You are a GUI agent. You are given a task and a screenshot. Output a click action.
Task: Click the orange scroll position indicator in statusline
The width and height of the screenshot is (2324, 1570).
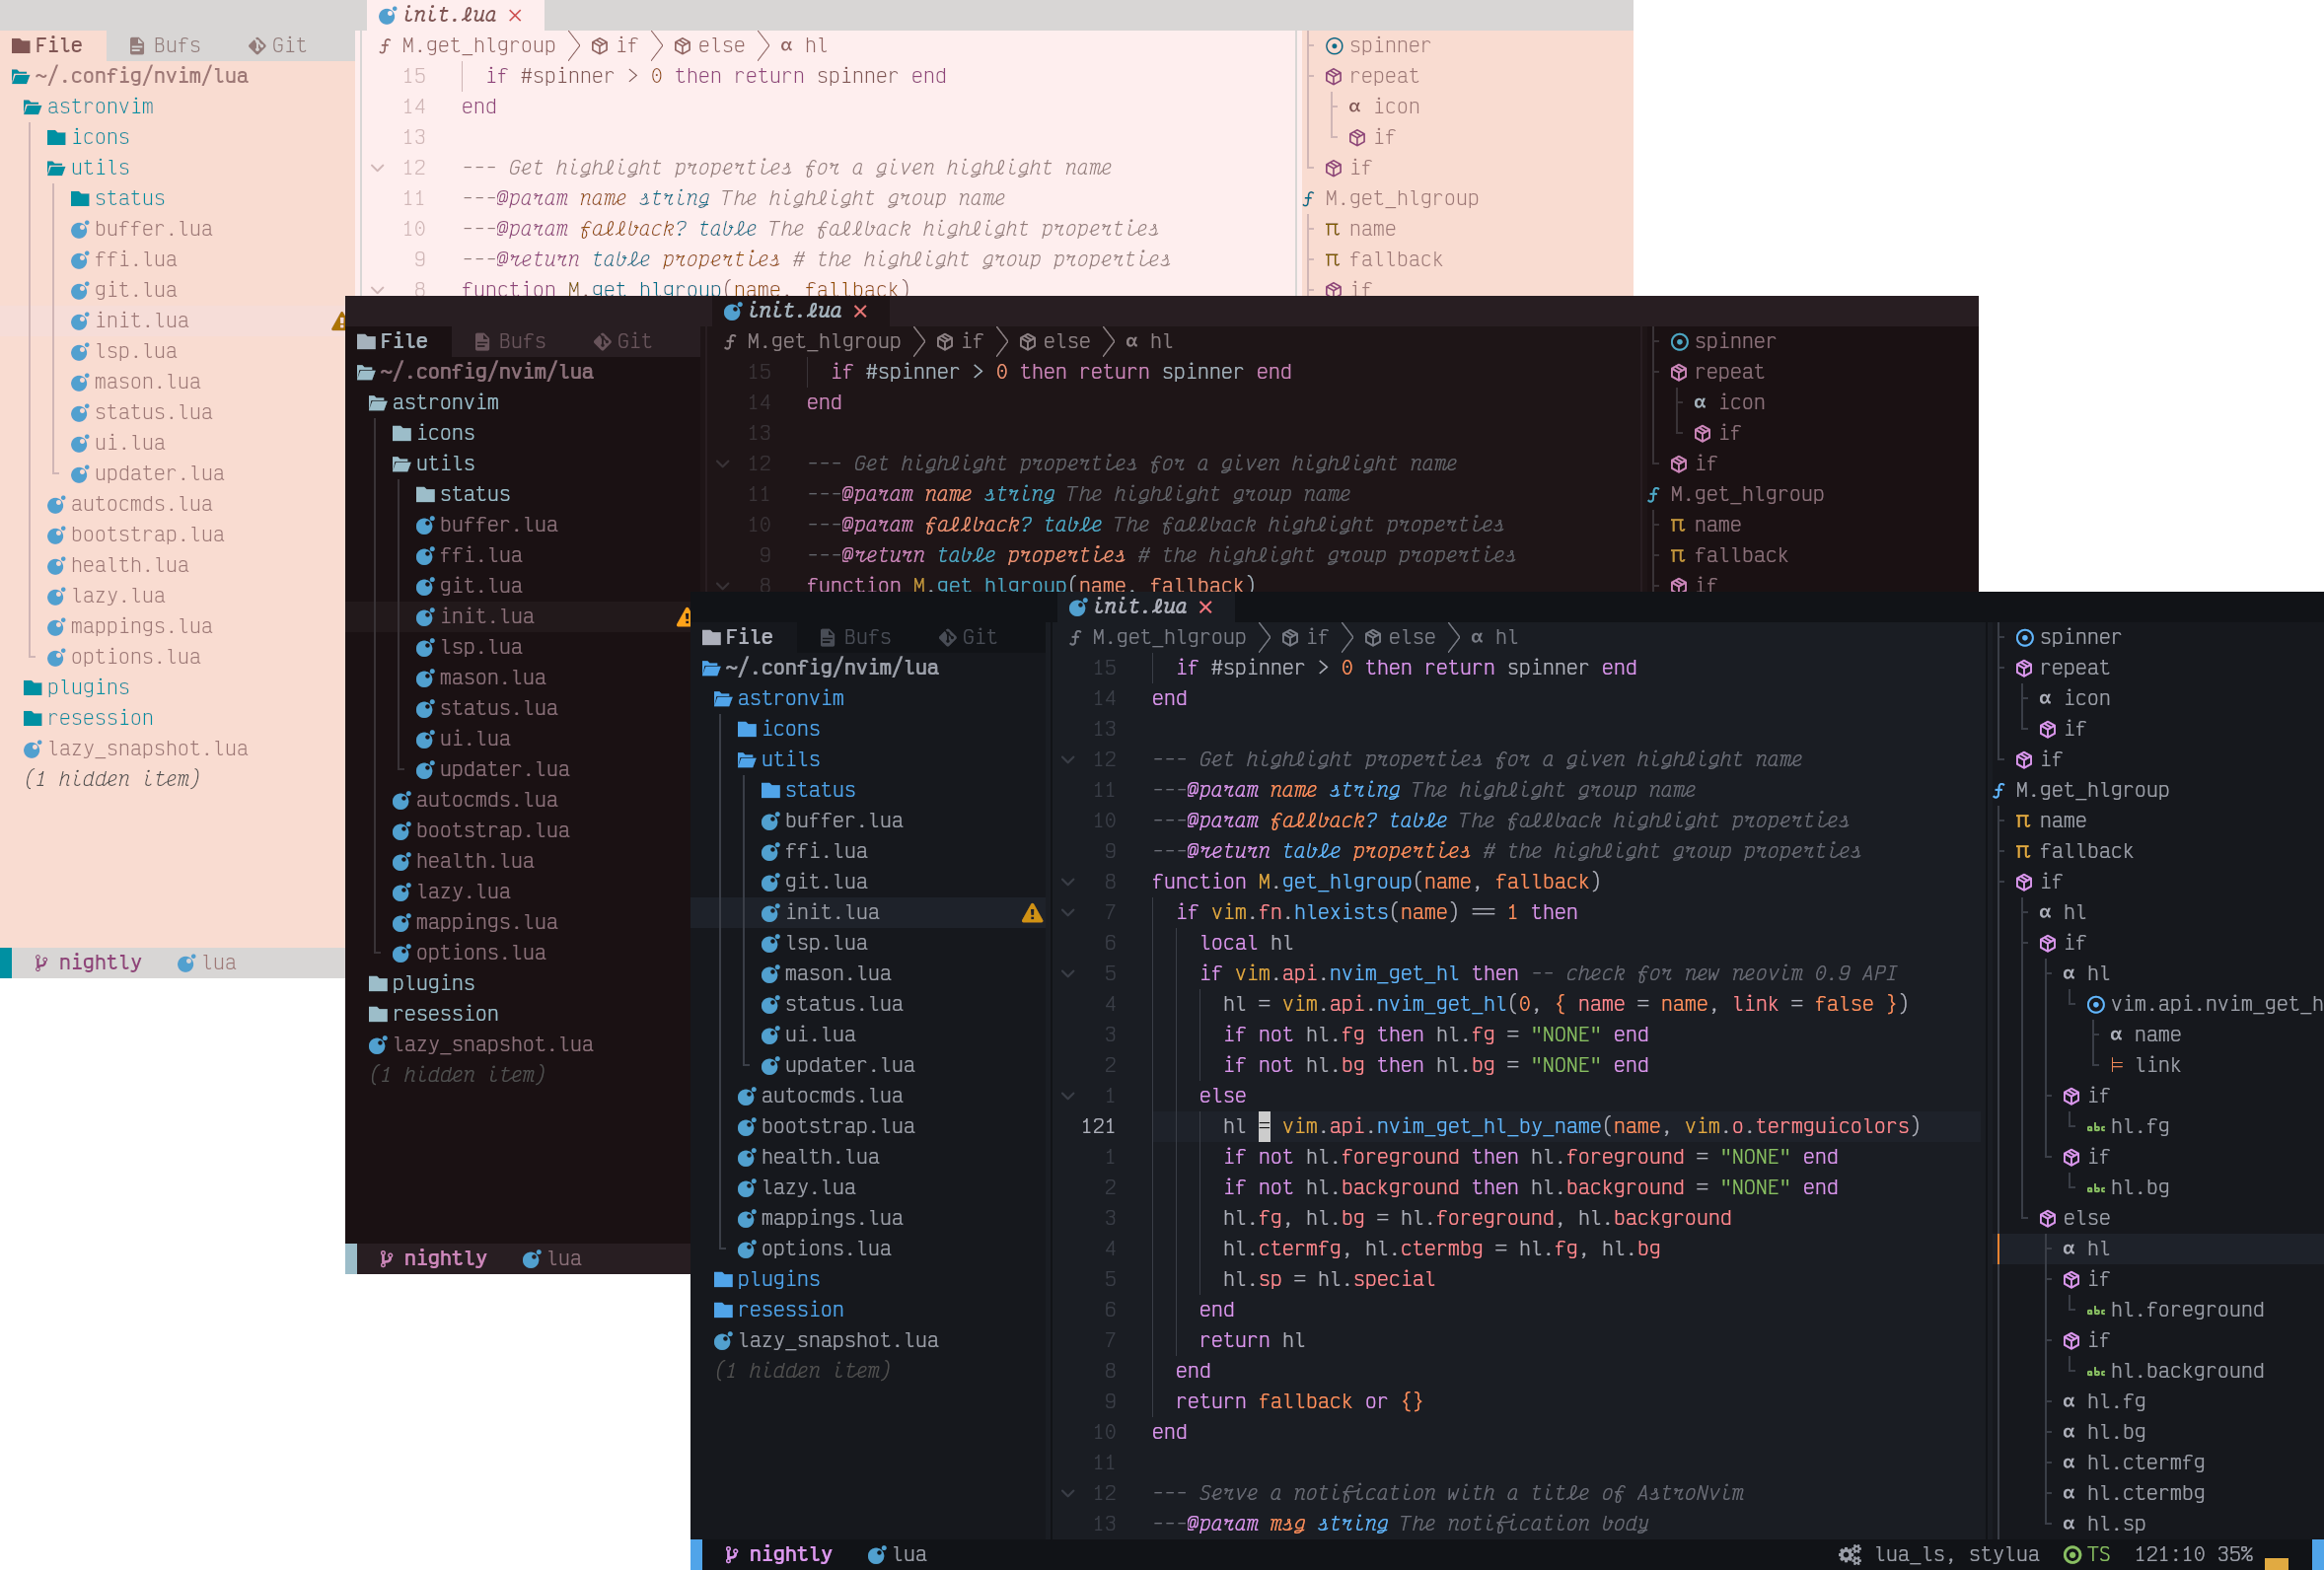pyautogui.click(x=2277, y=1562)
